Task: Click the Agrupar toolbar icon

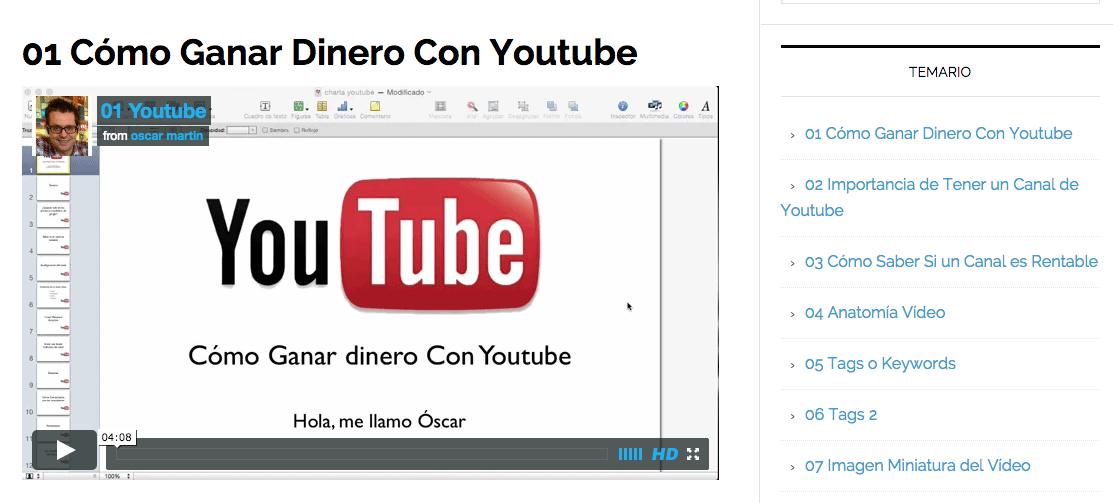Action: click(493, 106)
